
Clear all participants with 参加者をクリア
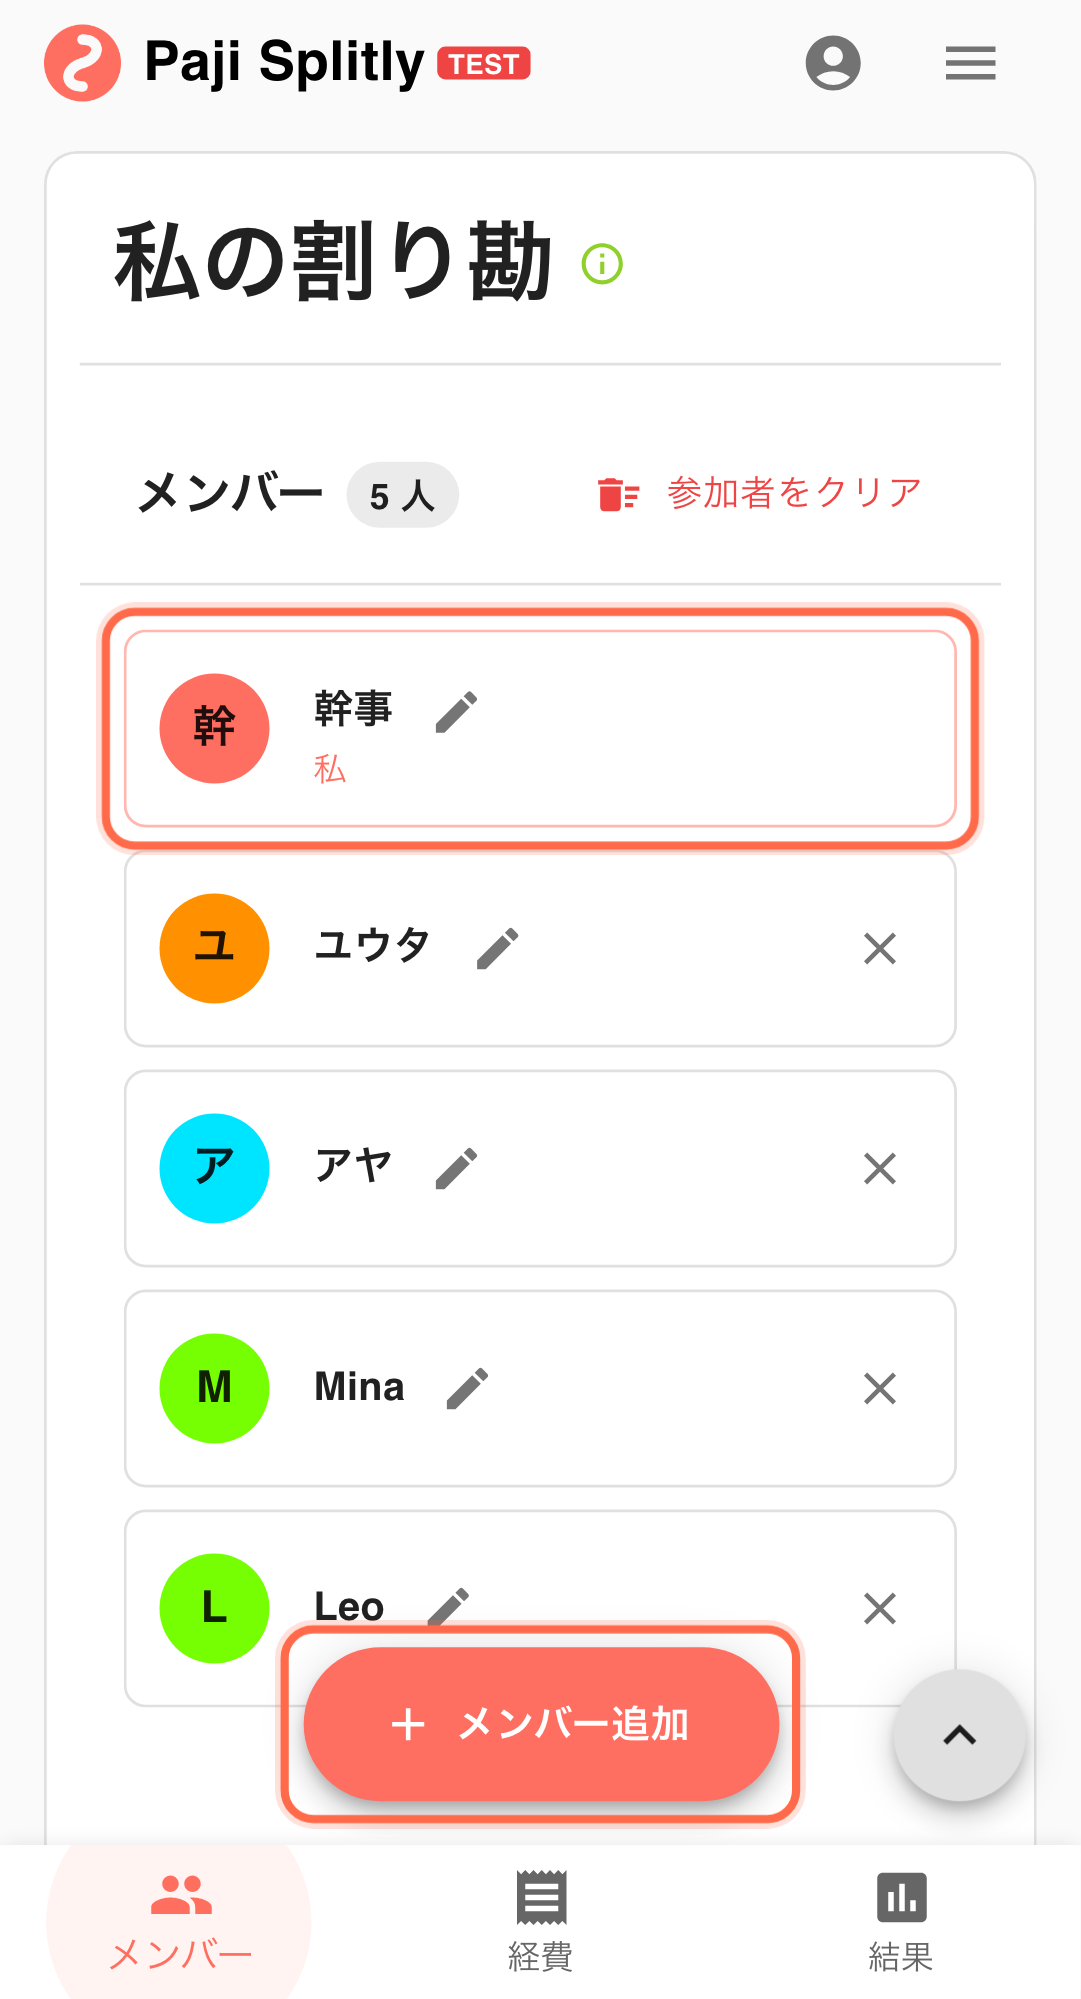point(760,494)
